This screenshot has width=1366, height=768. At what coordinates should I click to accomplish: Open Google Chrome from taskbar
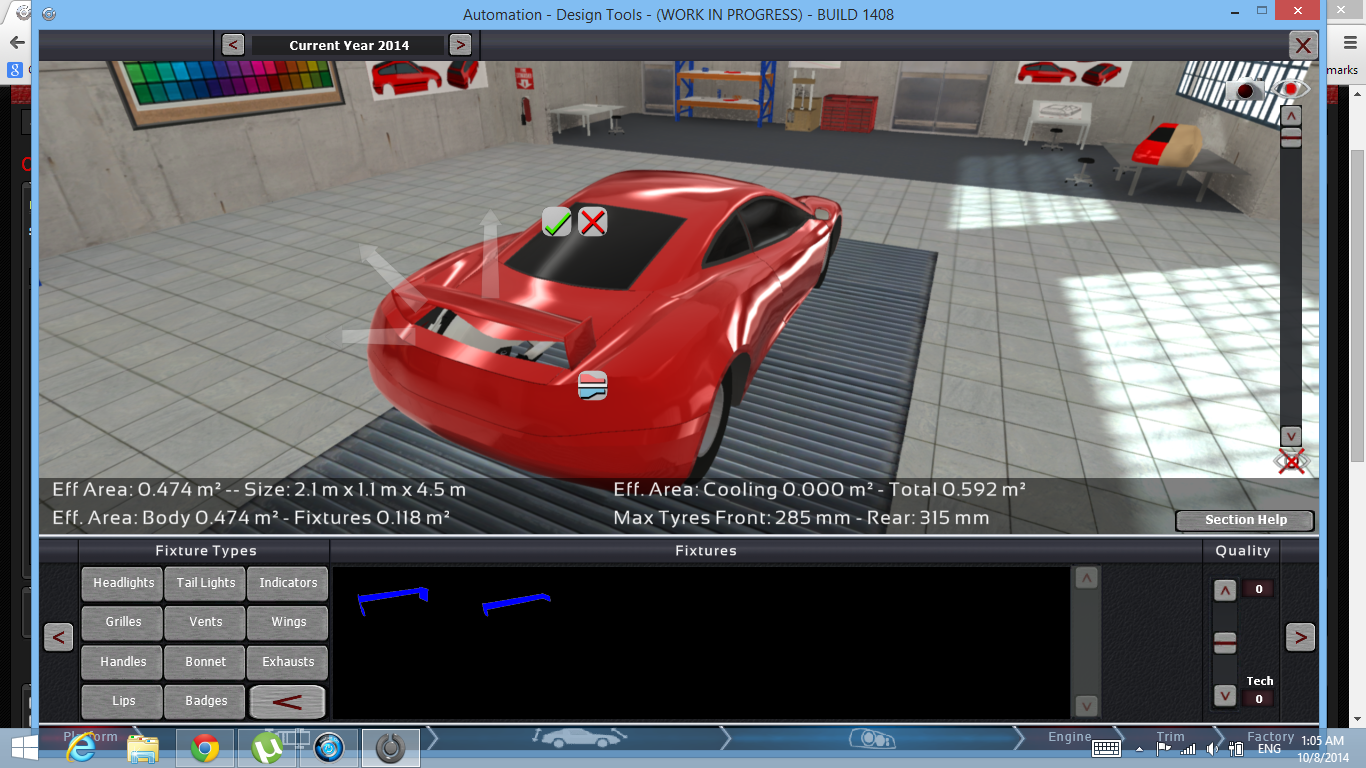point(205,748)
